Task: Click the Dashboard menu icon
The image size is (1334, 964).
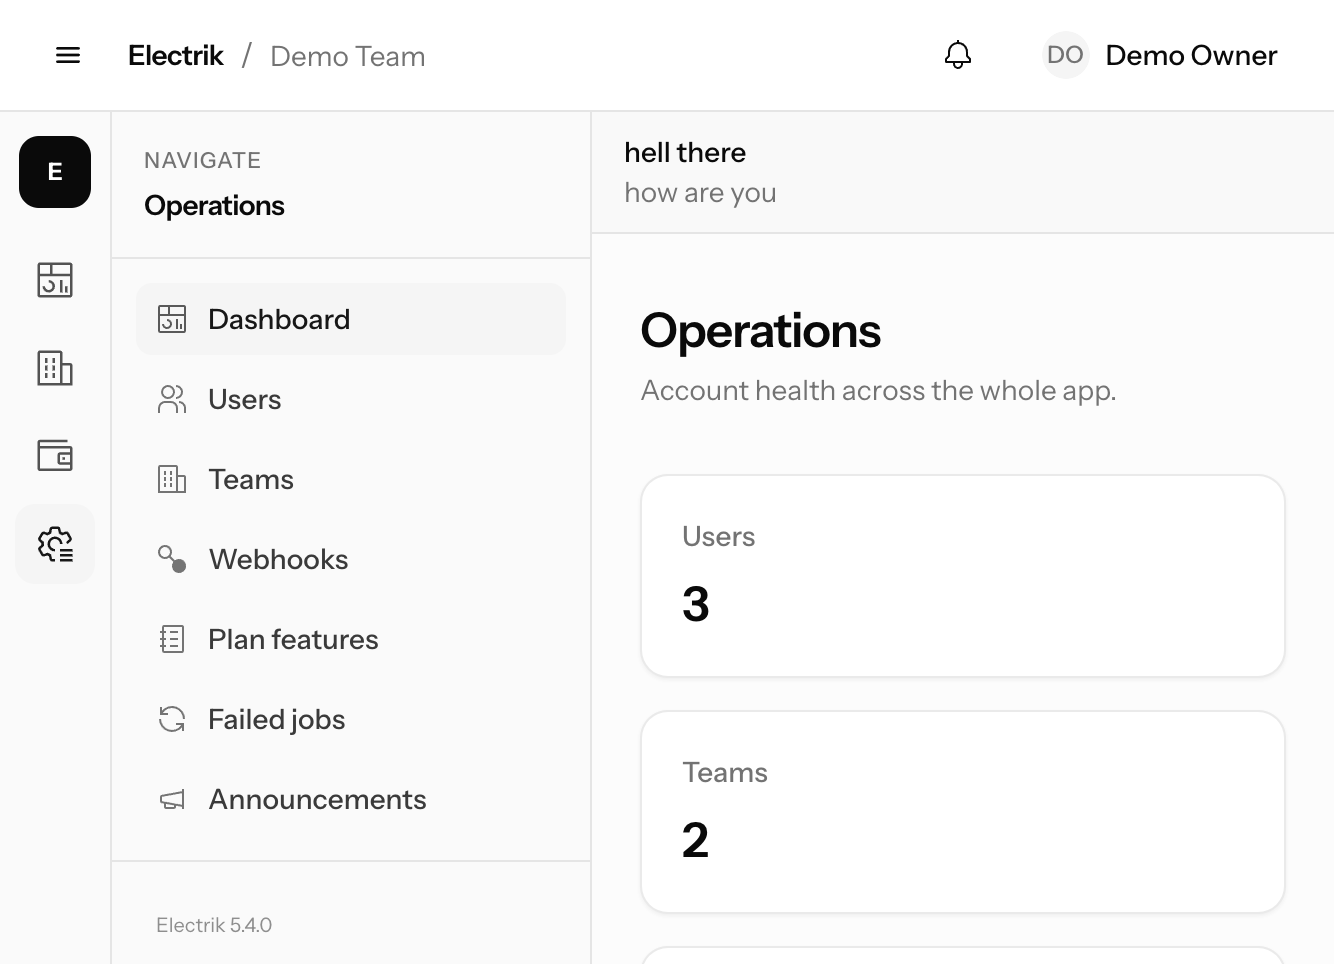Action: click(172, 319)
